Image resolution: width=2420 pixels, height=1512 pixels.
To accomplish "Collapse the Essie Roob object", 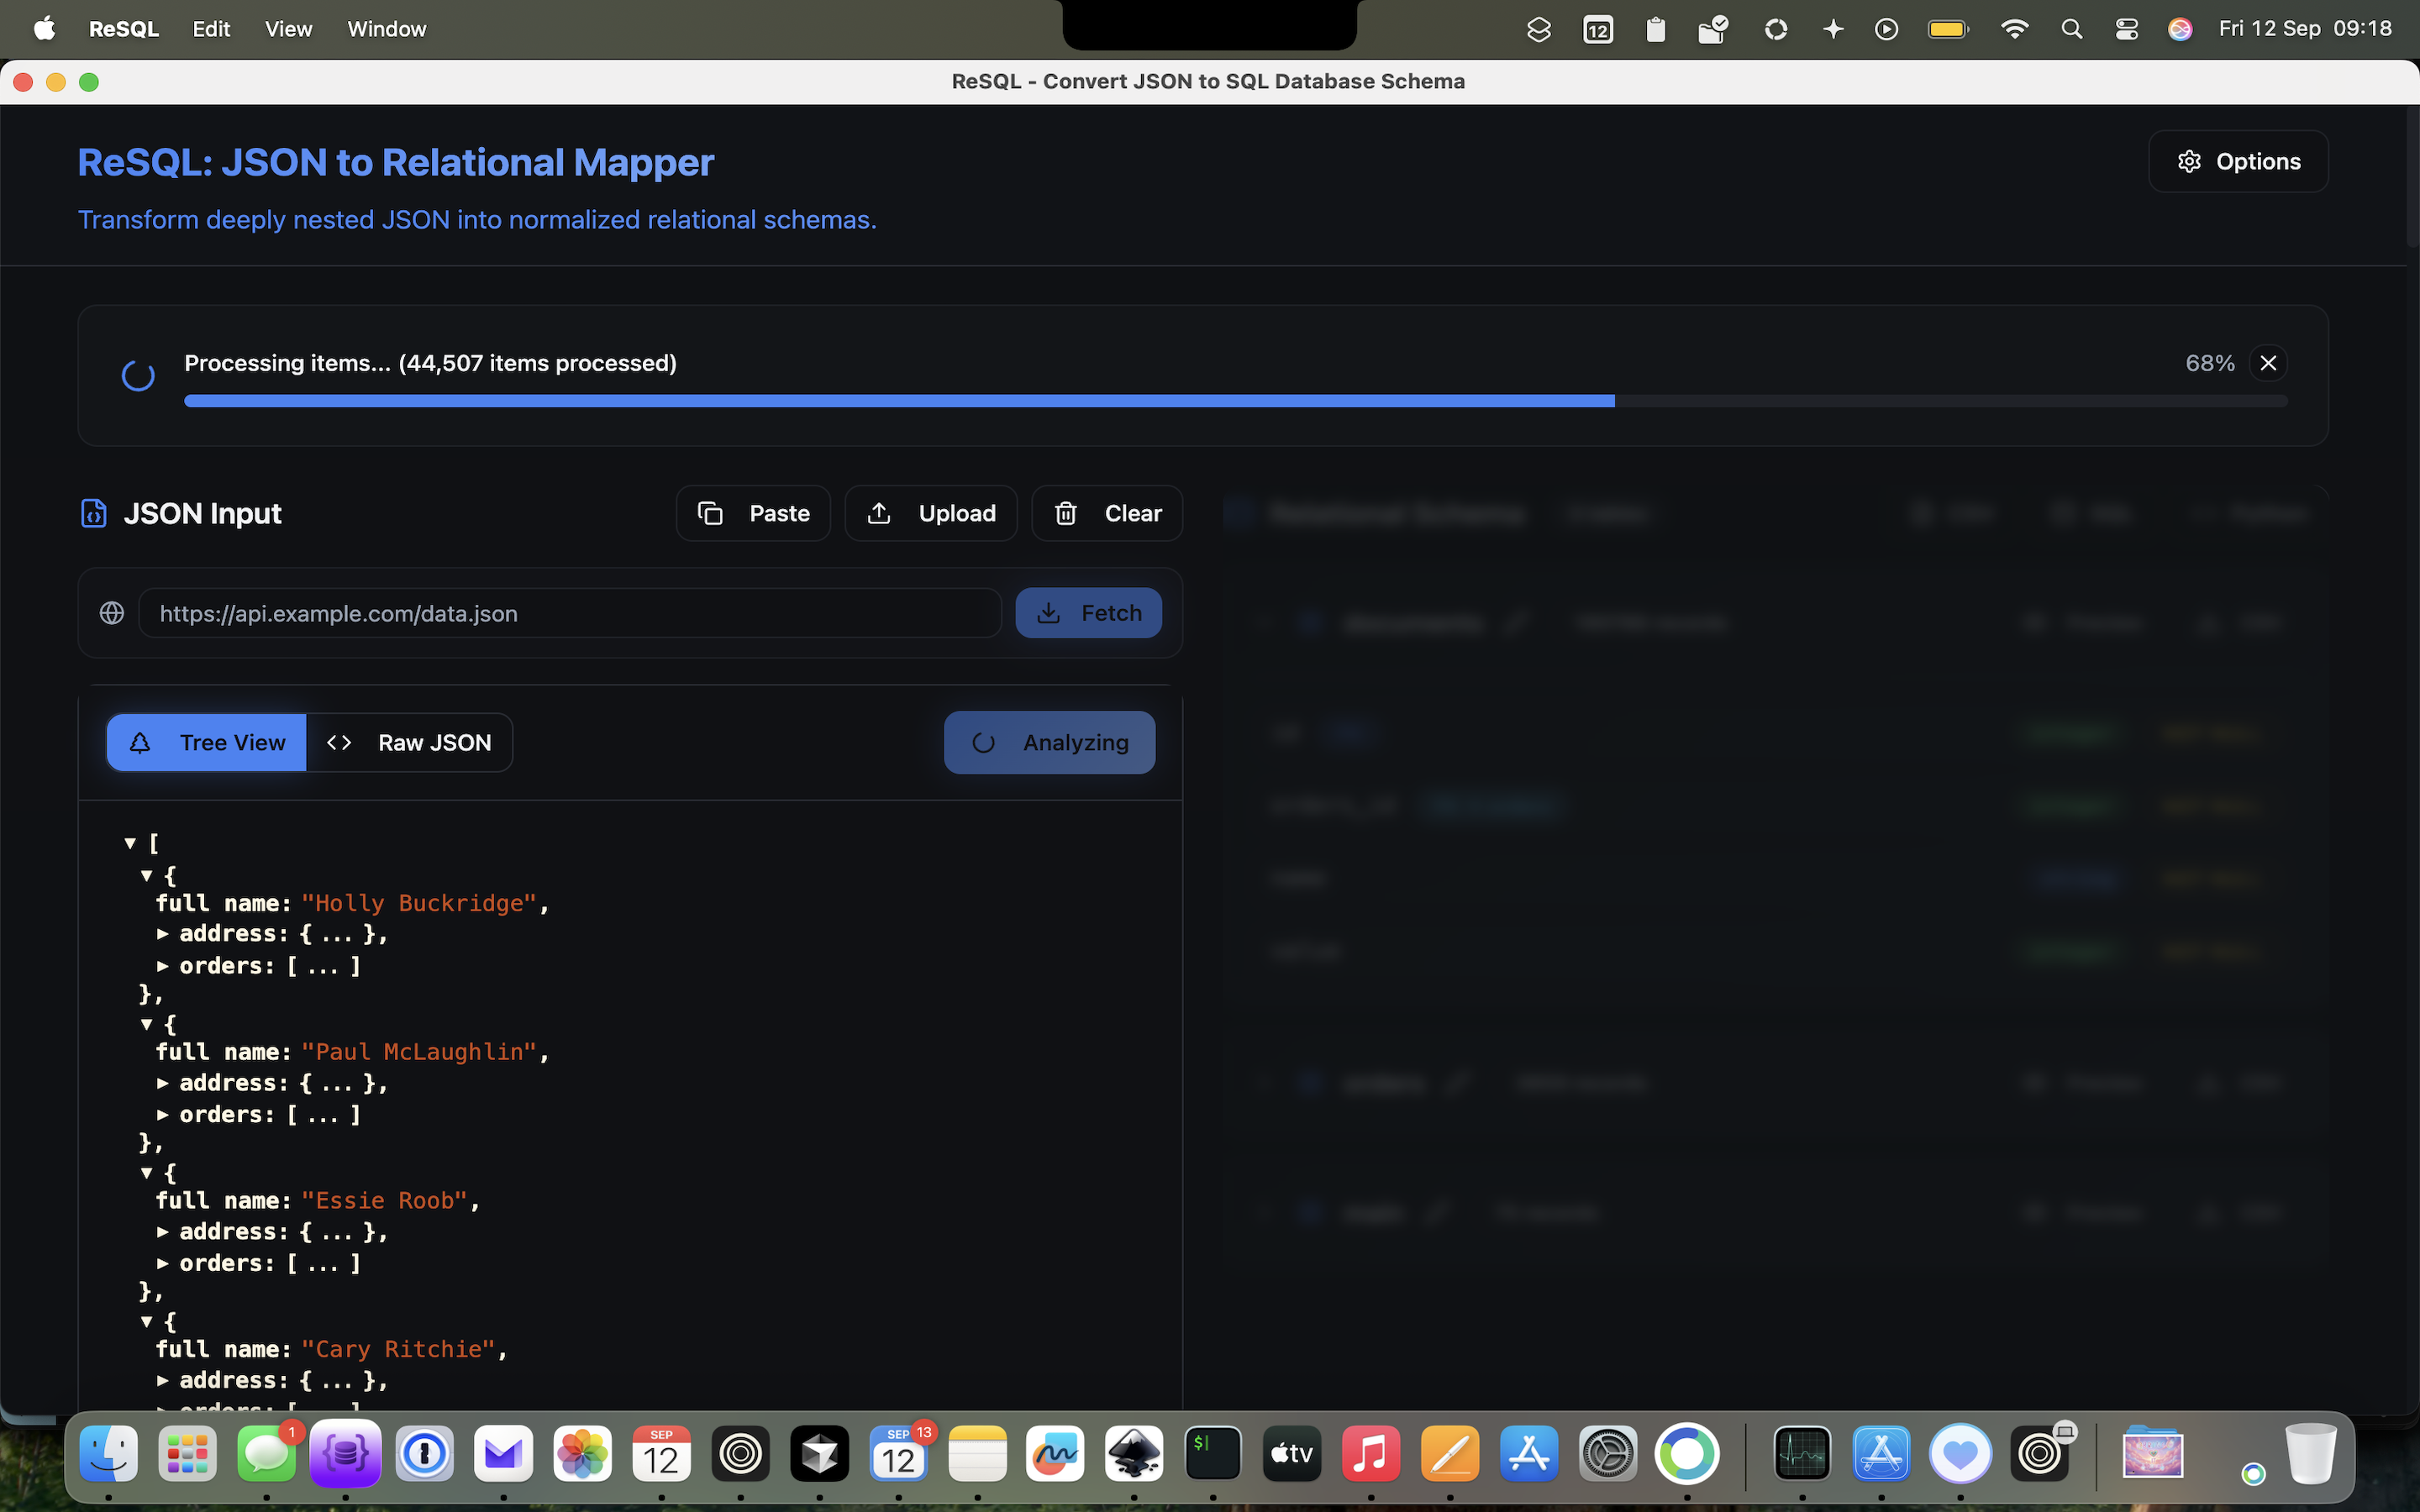I will click(147, 1172).
